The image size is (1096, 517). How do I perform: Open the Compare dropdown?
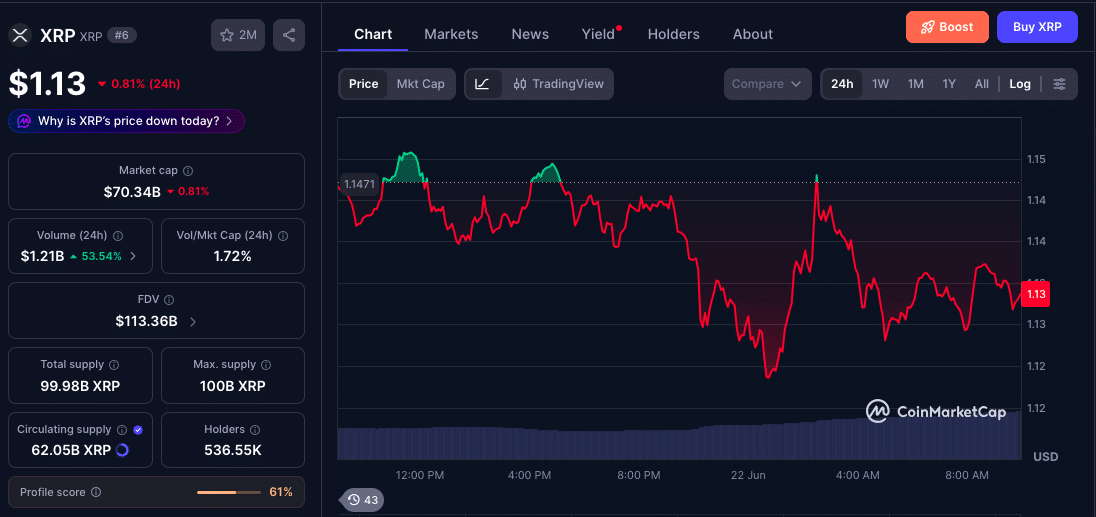click(x=767, y=84)
